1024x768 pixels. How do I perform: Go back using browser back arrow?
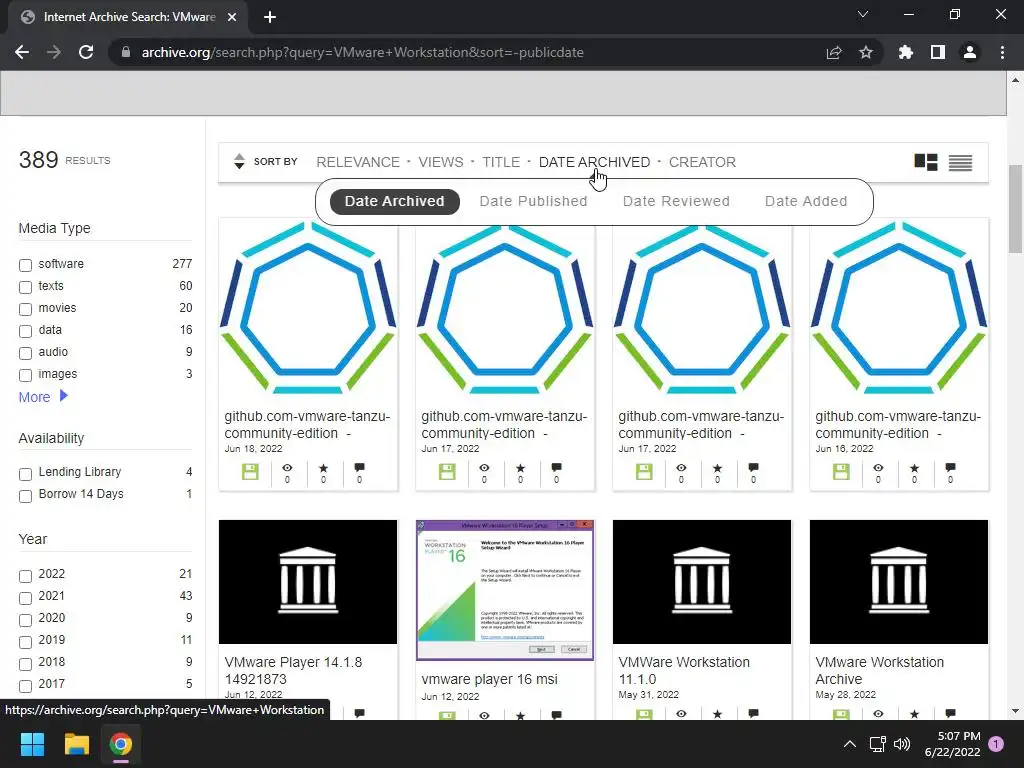(22, 52)
